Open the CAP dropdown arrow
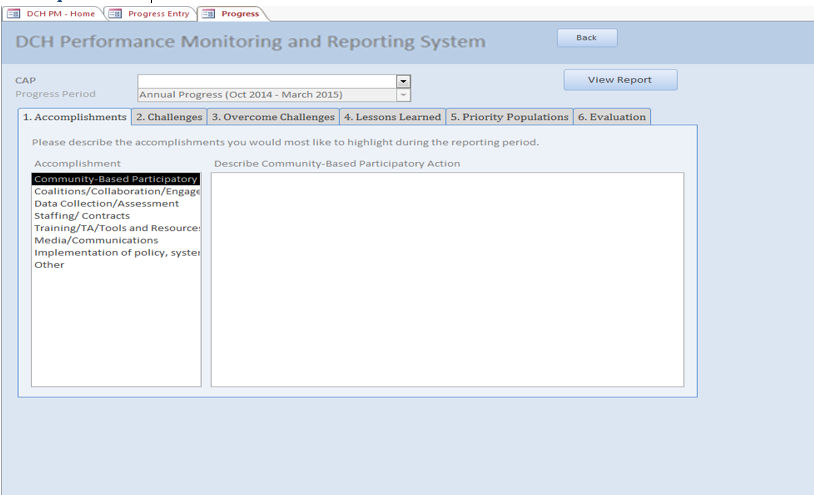 (x=403, y=81)
